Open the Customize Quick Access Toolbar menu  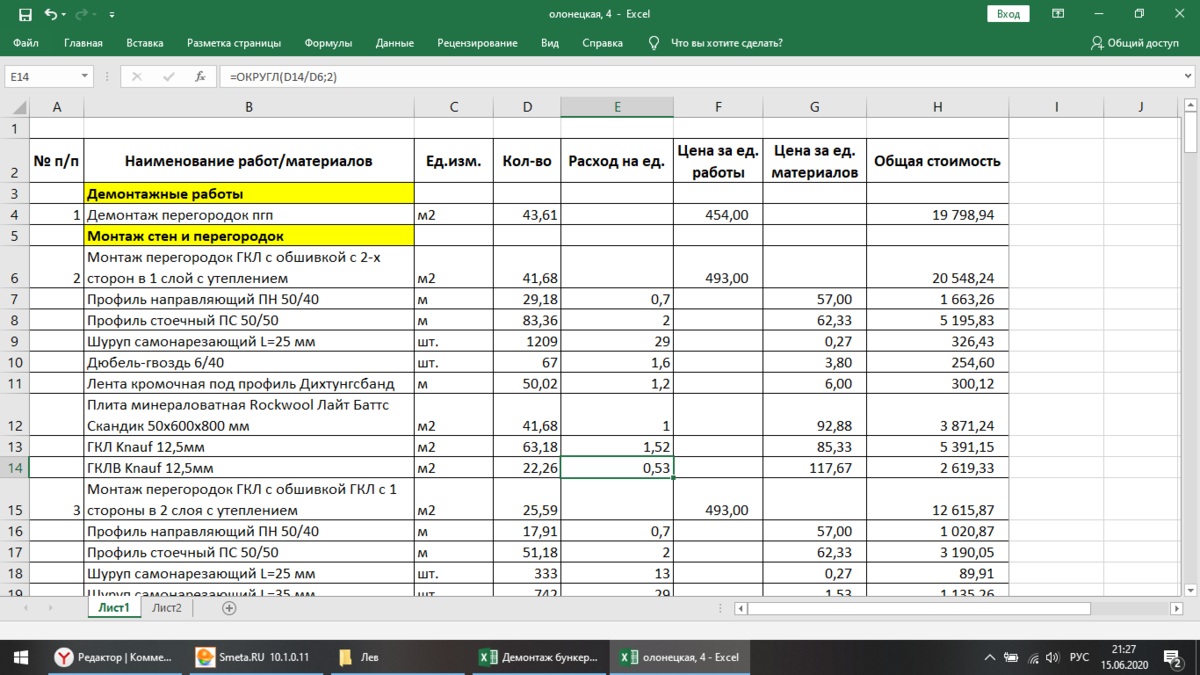coord(112,15)
